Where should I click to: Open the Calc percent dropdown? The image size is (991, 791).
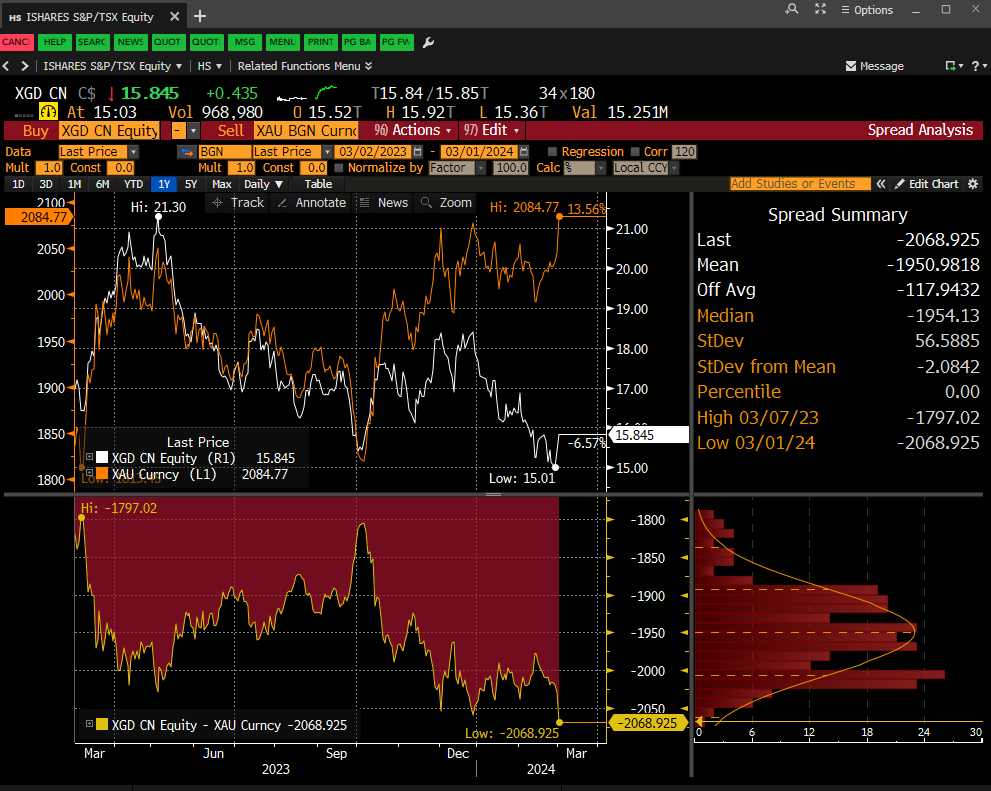[601, 168]
